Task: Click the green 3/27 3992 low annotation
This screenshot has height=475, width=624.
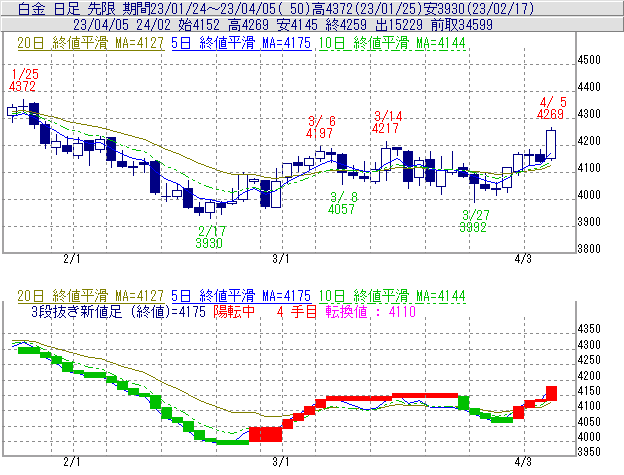Action: pyautogui.click(x=474, y=221)
